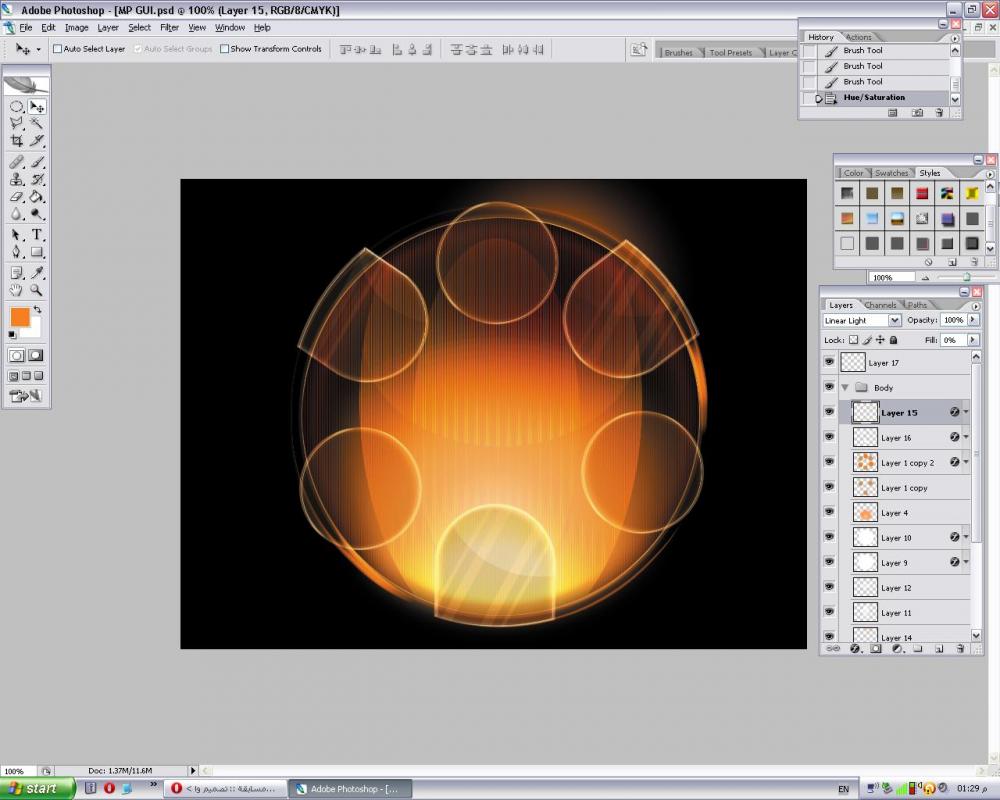Switch to the Channels tab
The width and height of the screenshot is (1000, 800).
[x=880, y=305]
